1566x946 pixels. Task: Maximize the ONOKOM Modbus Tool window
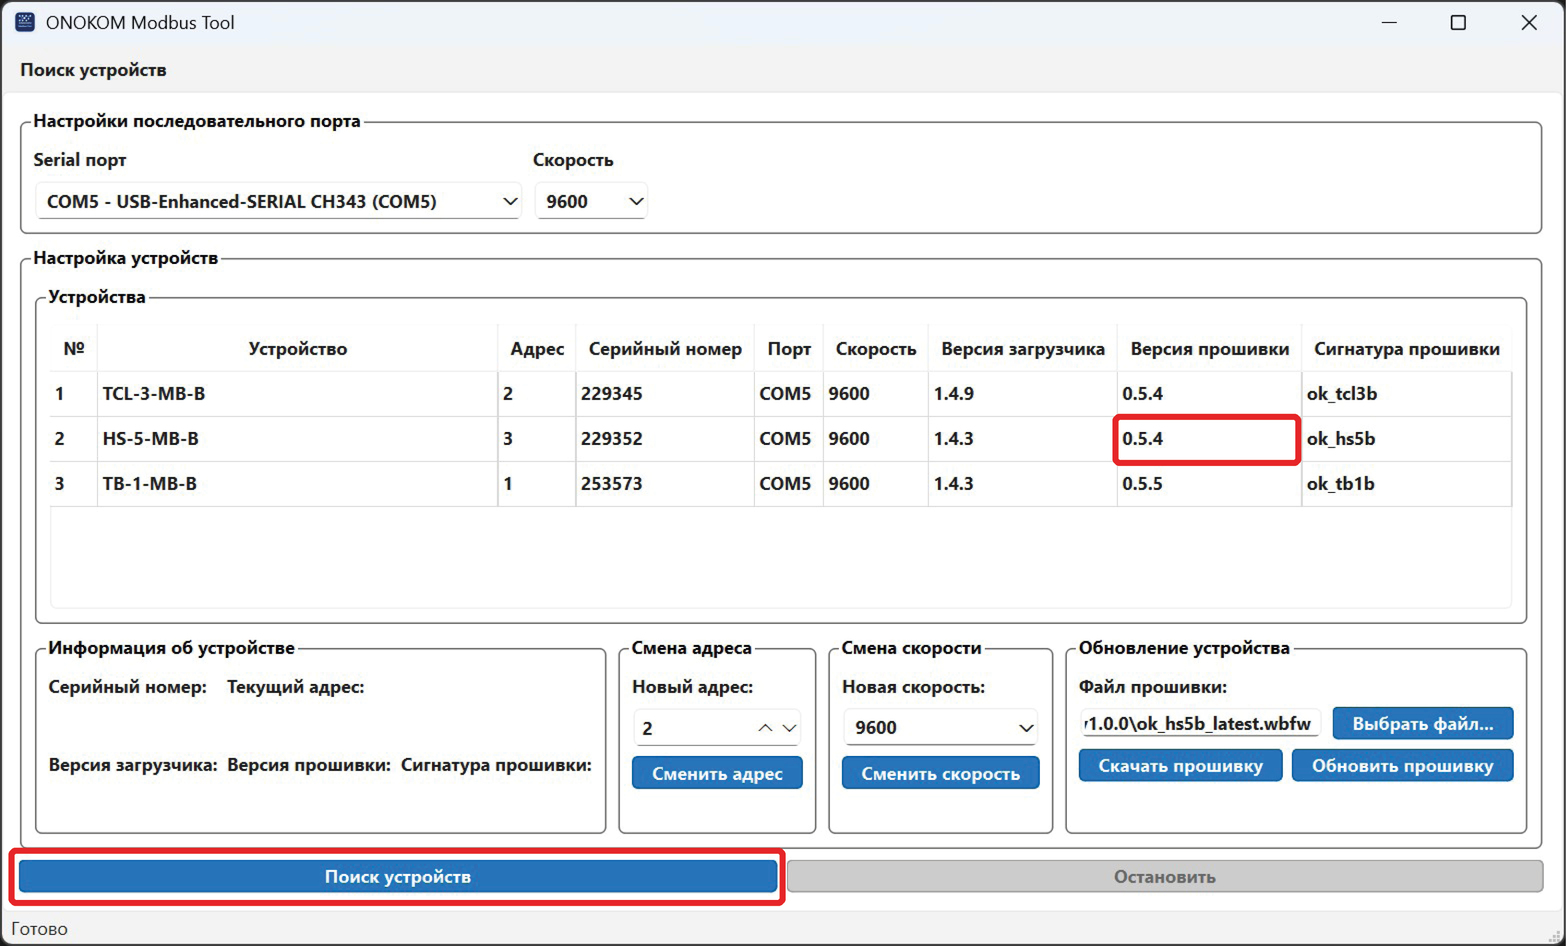tap(1457, 22)
